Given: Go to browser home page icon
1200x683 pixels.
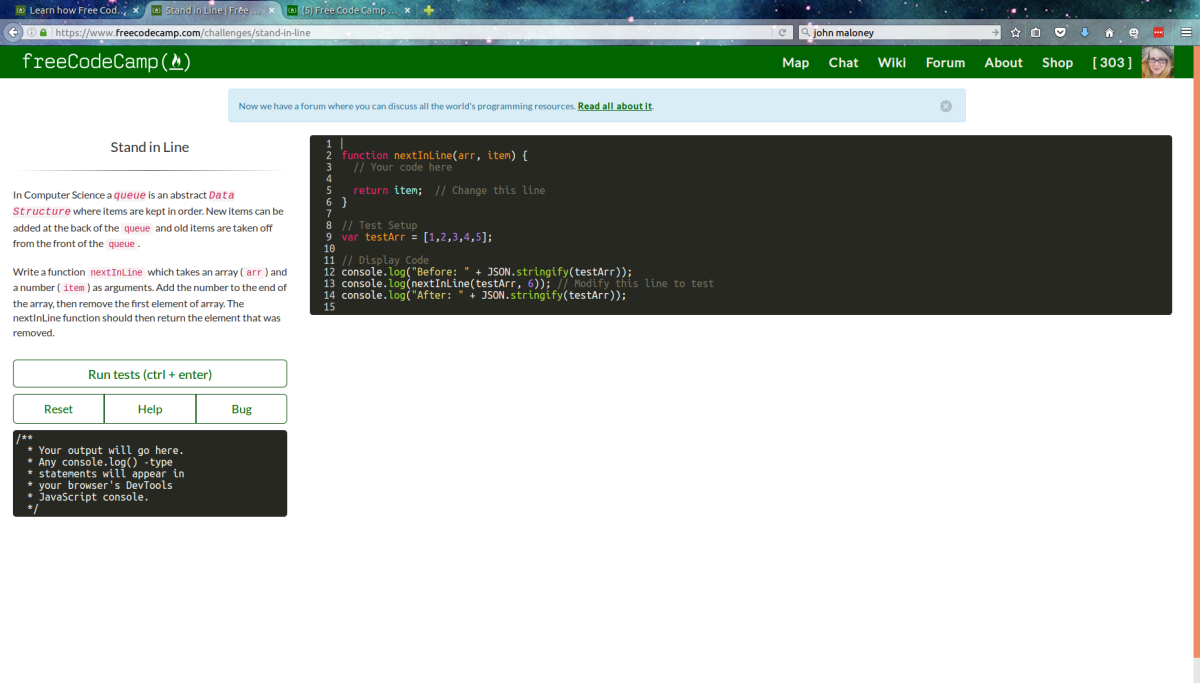Looking at the screenshot, I should click(x=1109, y=32).
